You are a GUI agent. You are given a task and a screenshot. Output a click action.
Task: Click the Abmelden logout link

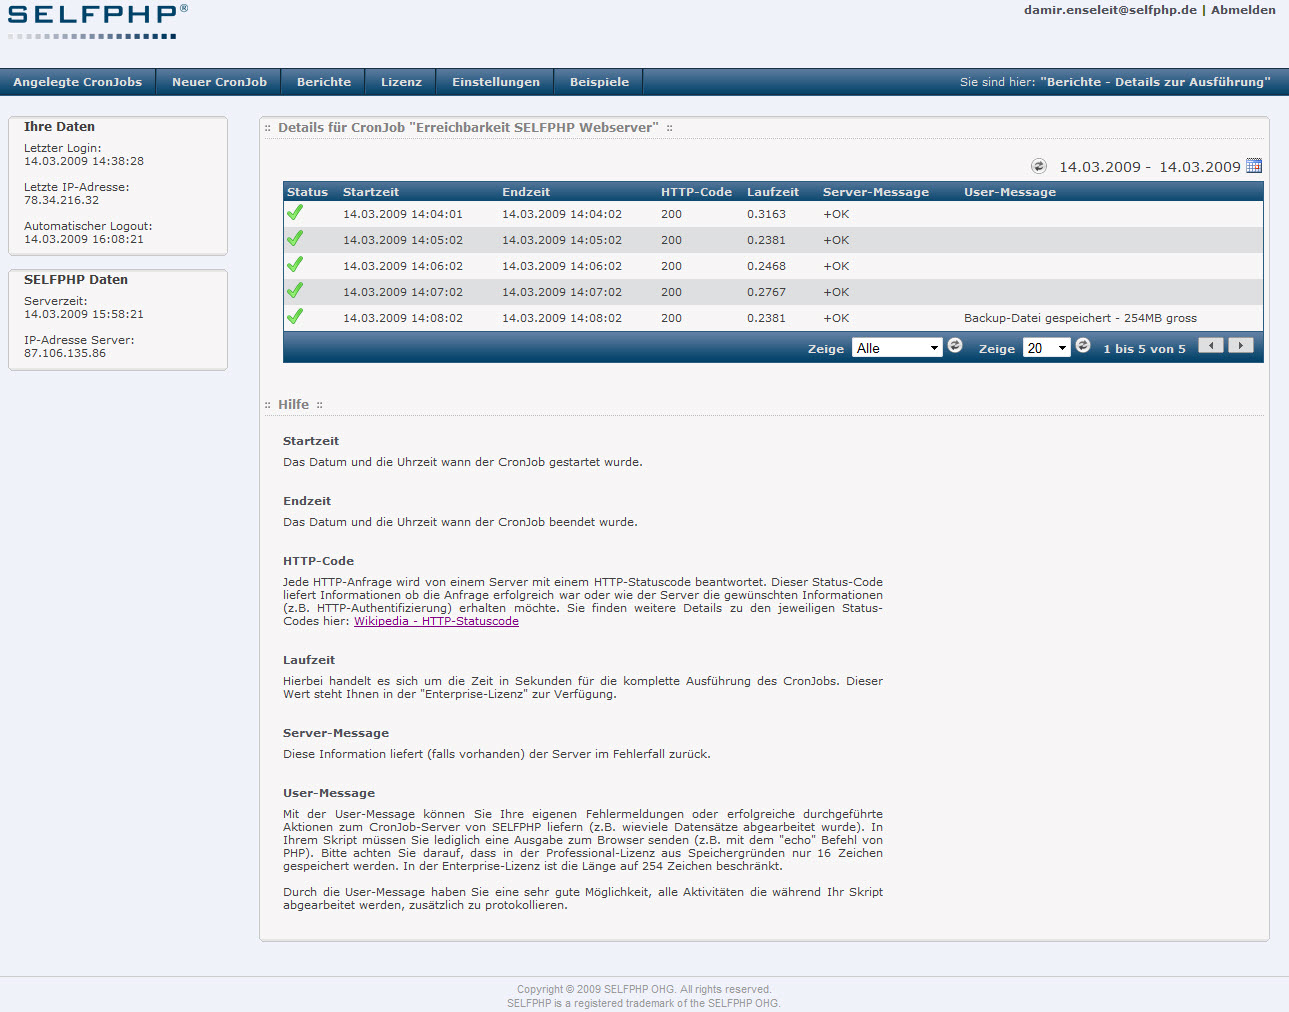coord(1243,10)
